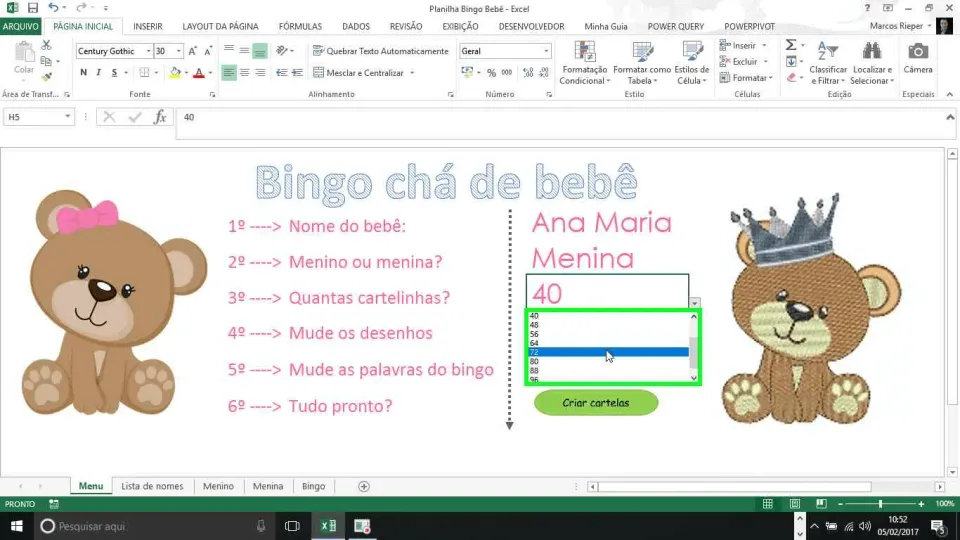Screen dimensions: 960x540
Task: Open the Century Gothic font dropdown
Action: coord(148,51)
